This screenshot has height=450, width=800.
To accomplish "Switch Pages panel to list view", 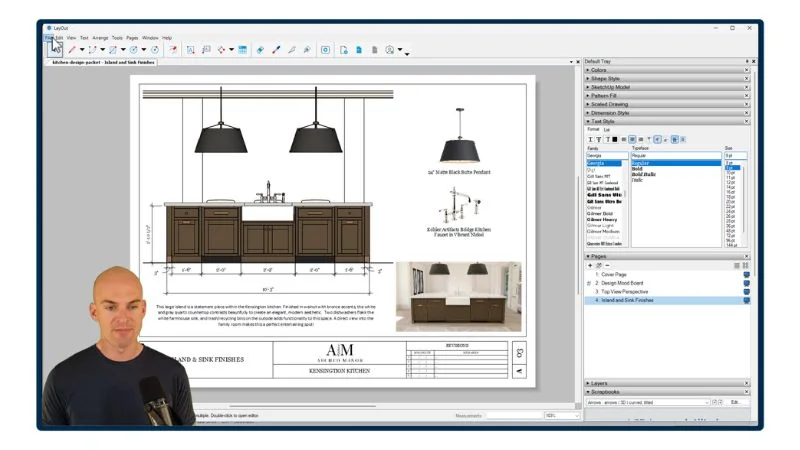I will point(737,265).
